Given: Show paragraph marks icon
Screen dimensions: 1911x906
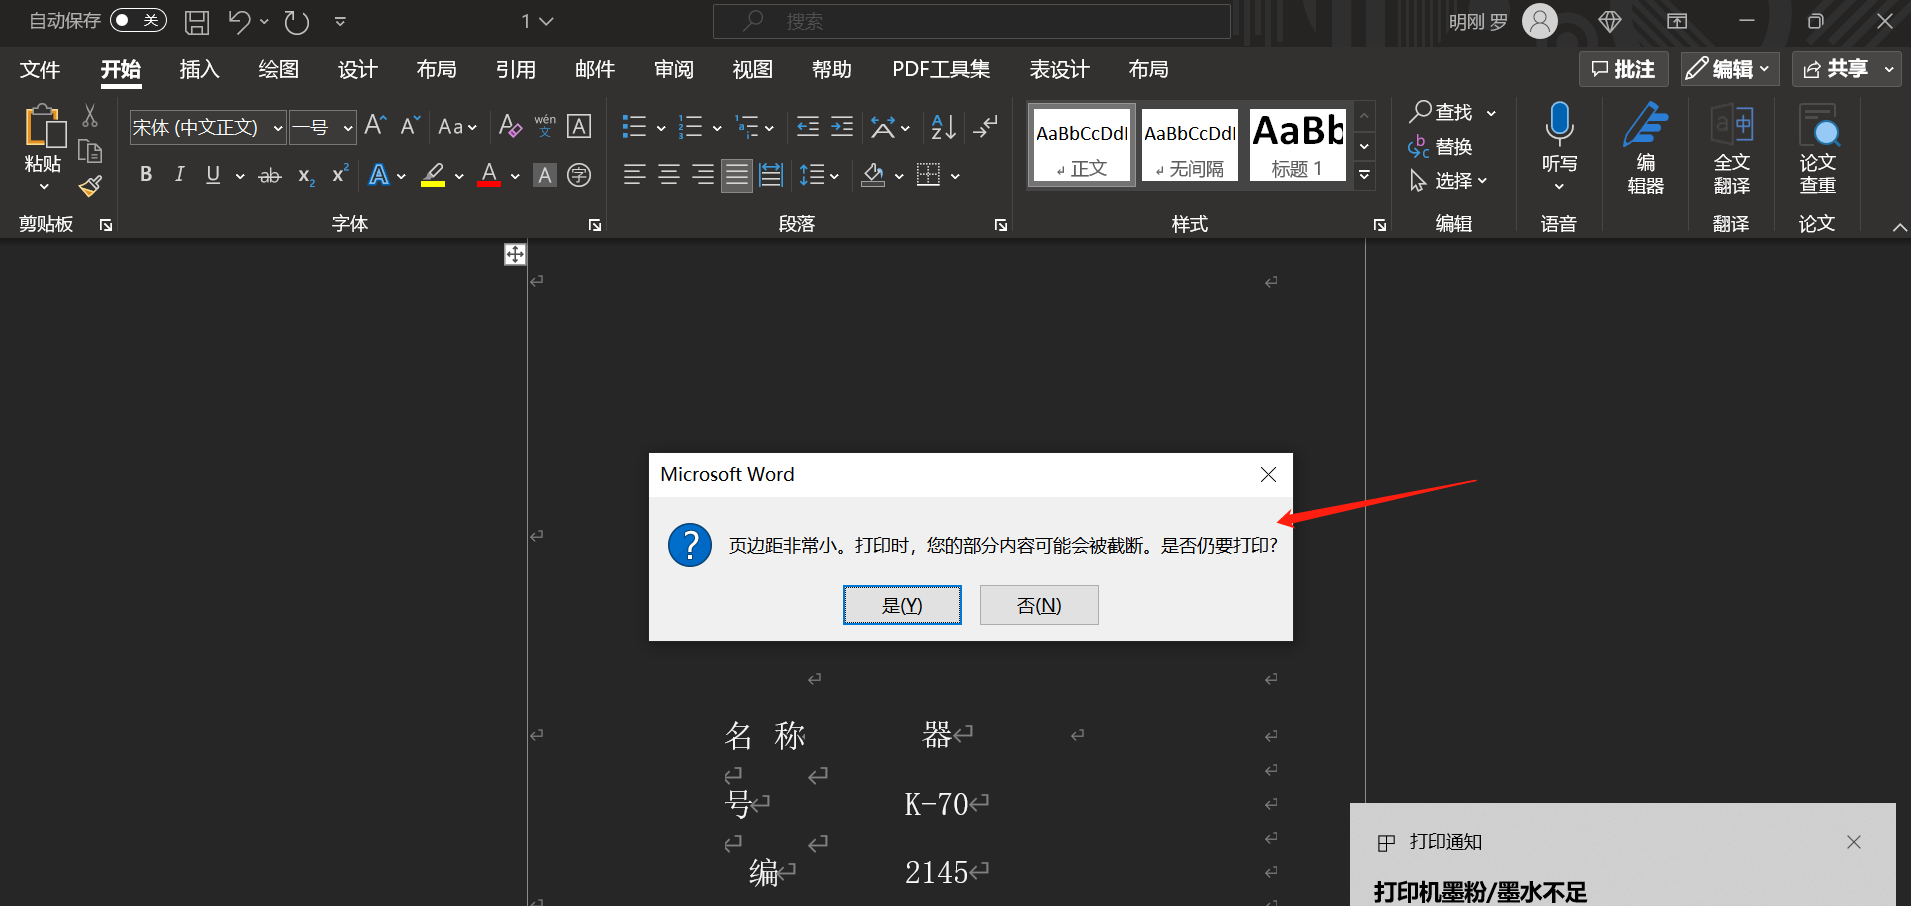Looking at the screenshot, I should coord(985,126).
